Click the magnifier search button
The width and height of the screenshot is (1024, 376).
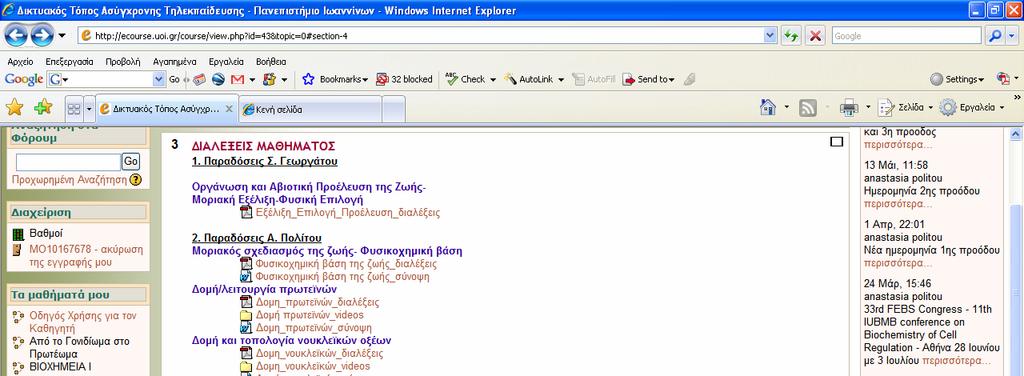pos(994,36)
